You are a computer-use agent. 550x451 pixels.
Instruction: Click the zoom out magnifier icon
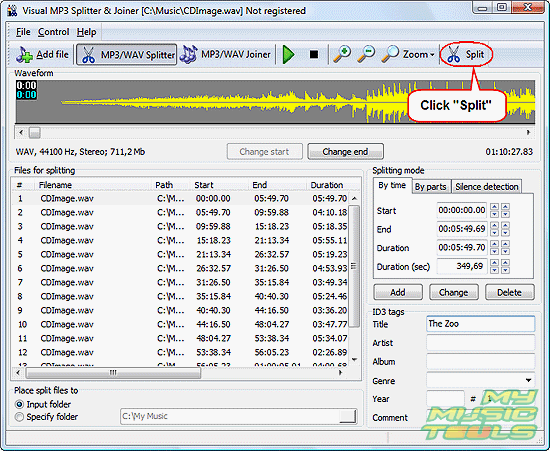[366, 54]
